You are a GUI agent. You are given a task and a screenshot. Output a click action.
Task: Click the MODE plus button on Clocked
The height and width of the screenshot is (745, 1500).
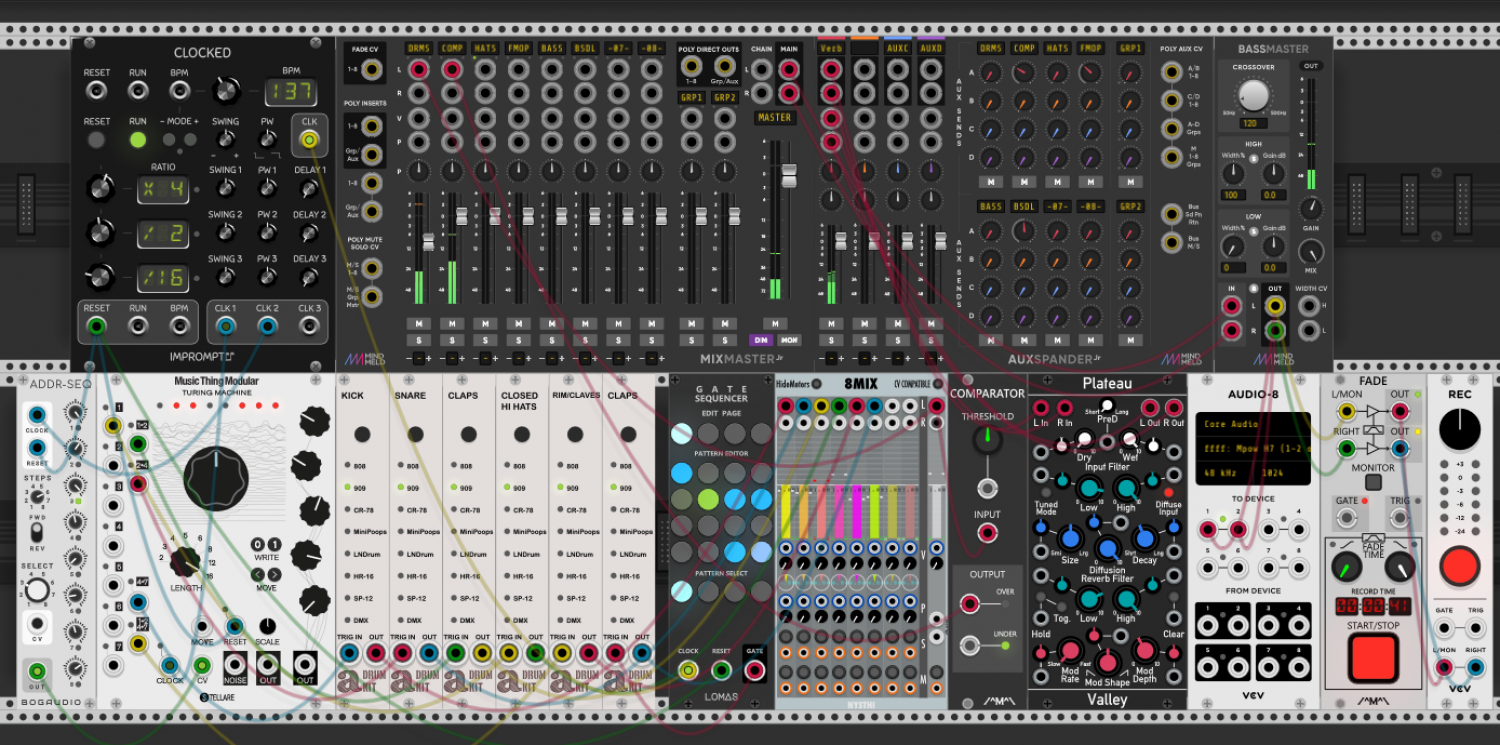[188, 140]
